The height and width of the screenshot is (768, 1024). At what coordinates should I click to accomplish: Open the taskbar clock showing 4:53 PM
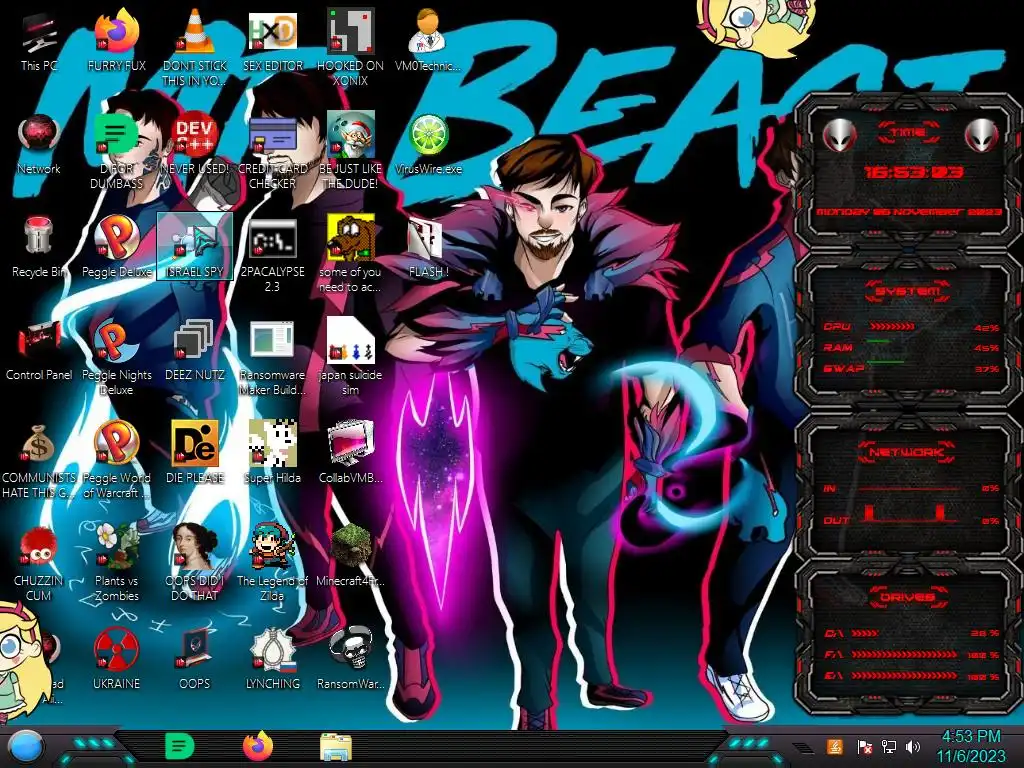tap(971, 746)
